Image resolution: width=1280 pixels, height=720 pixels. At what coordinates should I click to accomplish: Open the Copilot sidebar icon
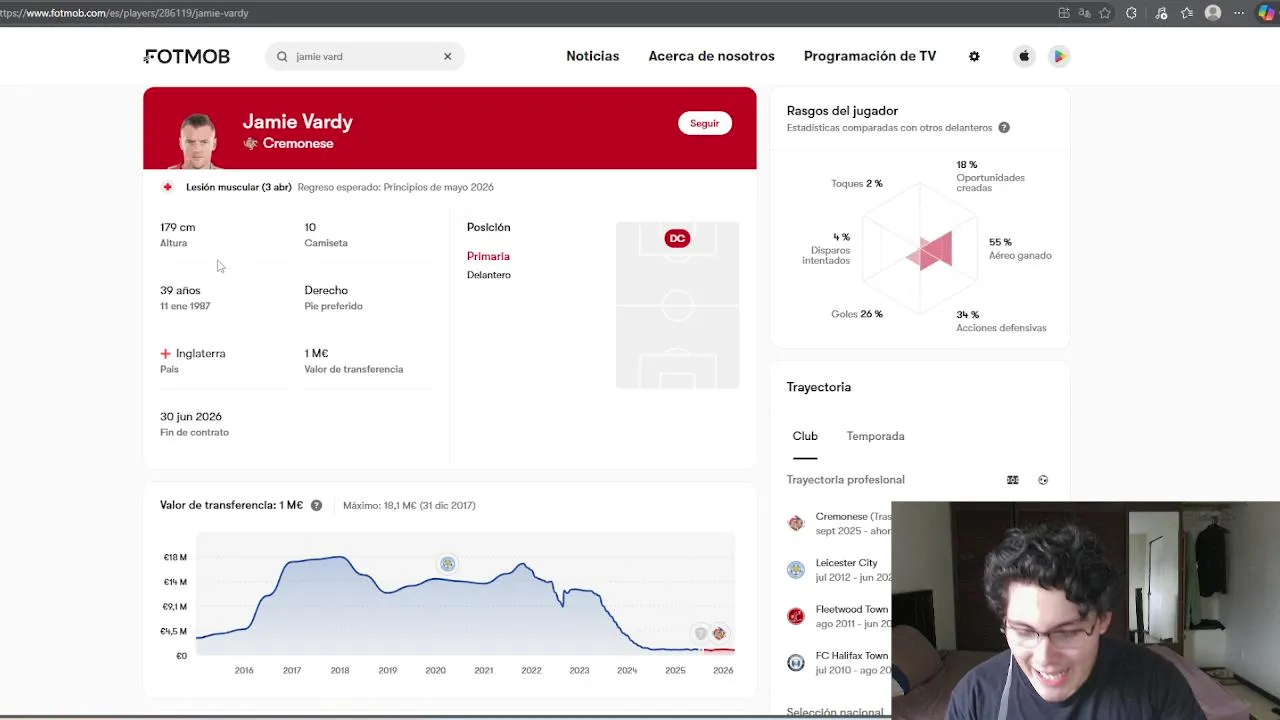[1266, 13]
